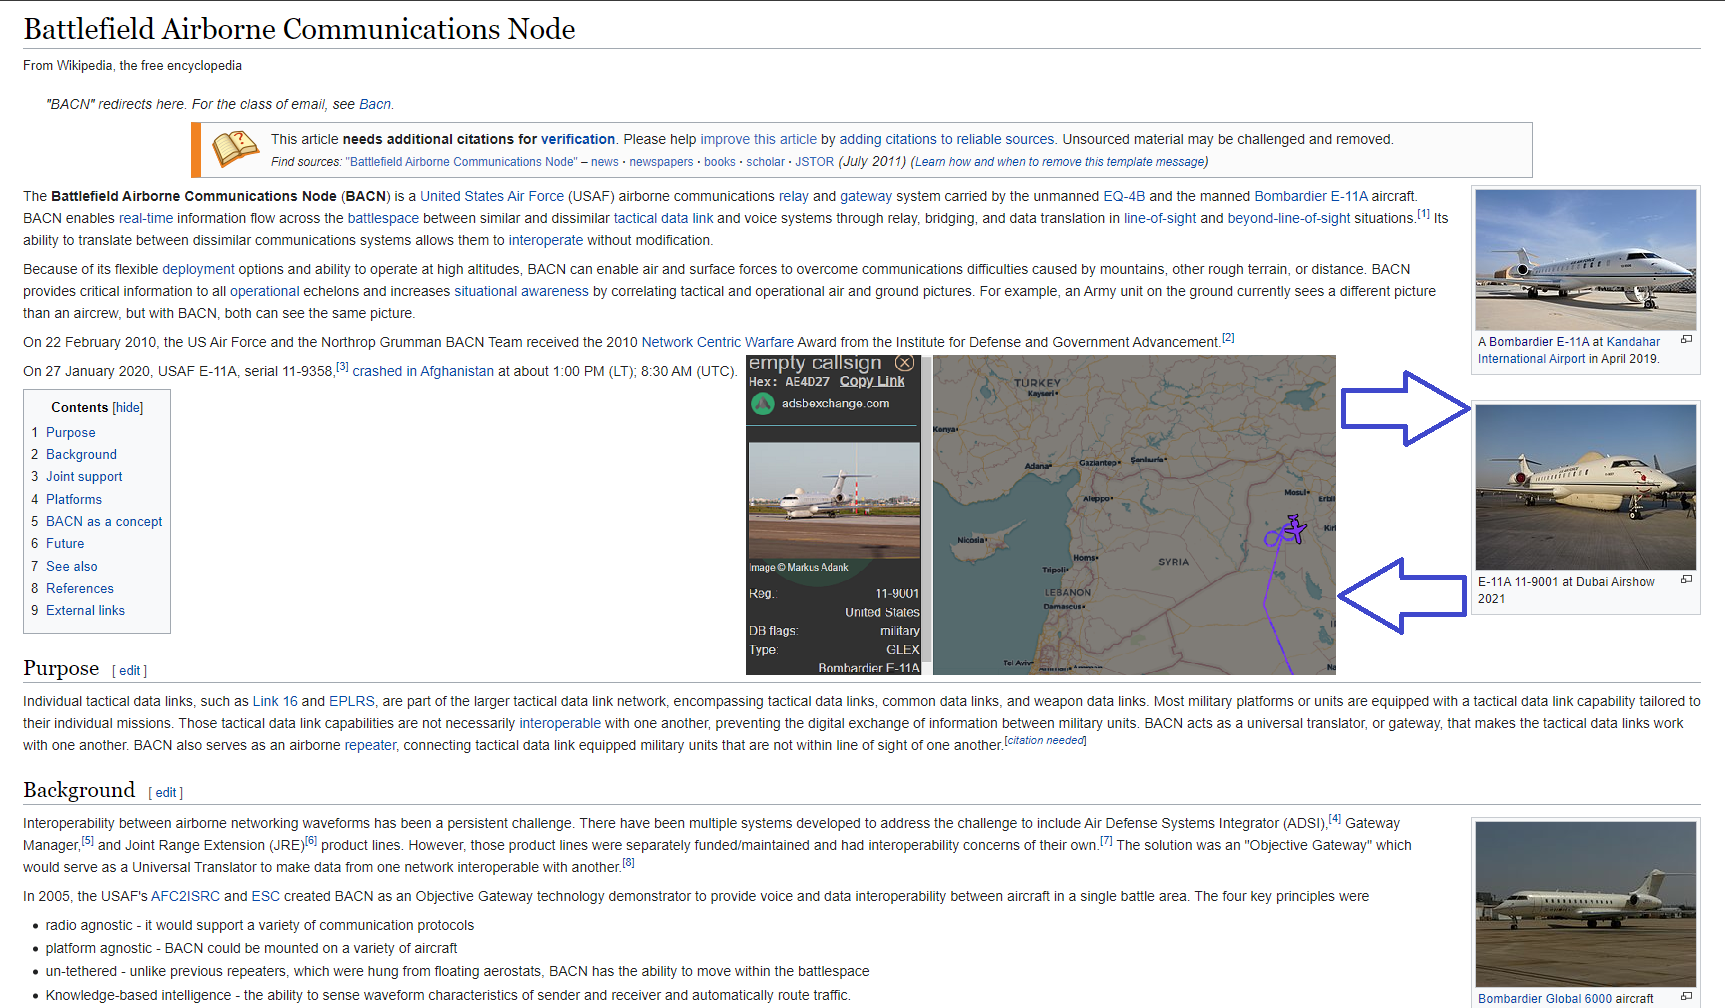The image size is (1725, 1008).
Task: Click the enlarge icon under Dubai Airshow photo
Action: [1686, 580]
